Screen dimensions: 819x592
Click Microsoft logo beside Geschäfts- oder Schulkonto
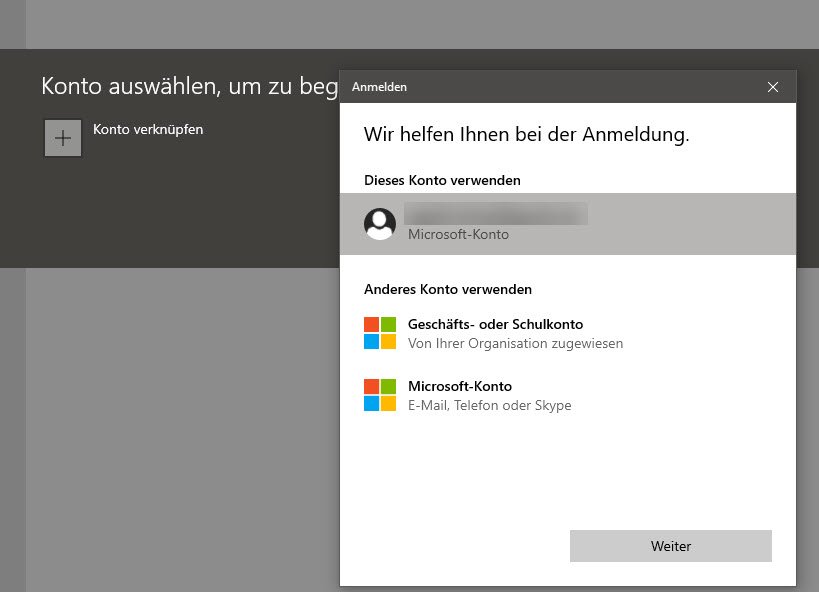[x=380, y=333]
